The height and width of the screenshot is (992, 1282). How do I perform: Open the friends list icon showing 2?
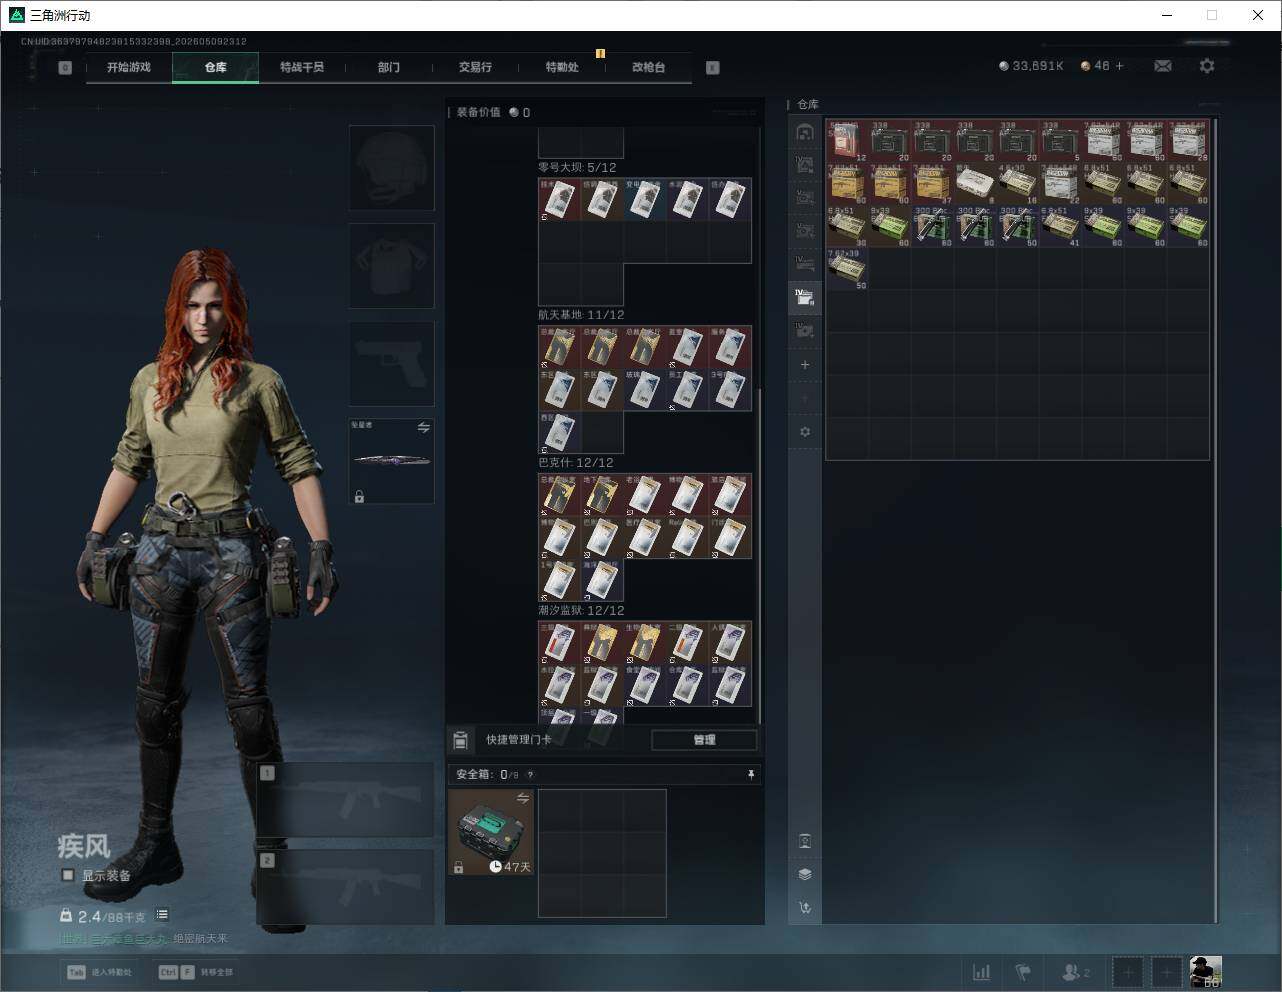pos(1076,972)
